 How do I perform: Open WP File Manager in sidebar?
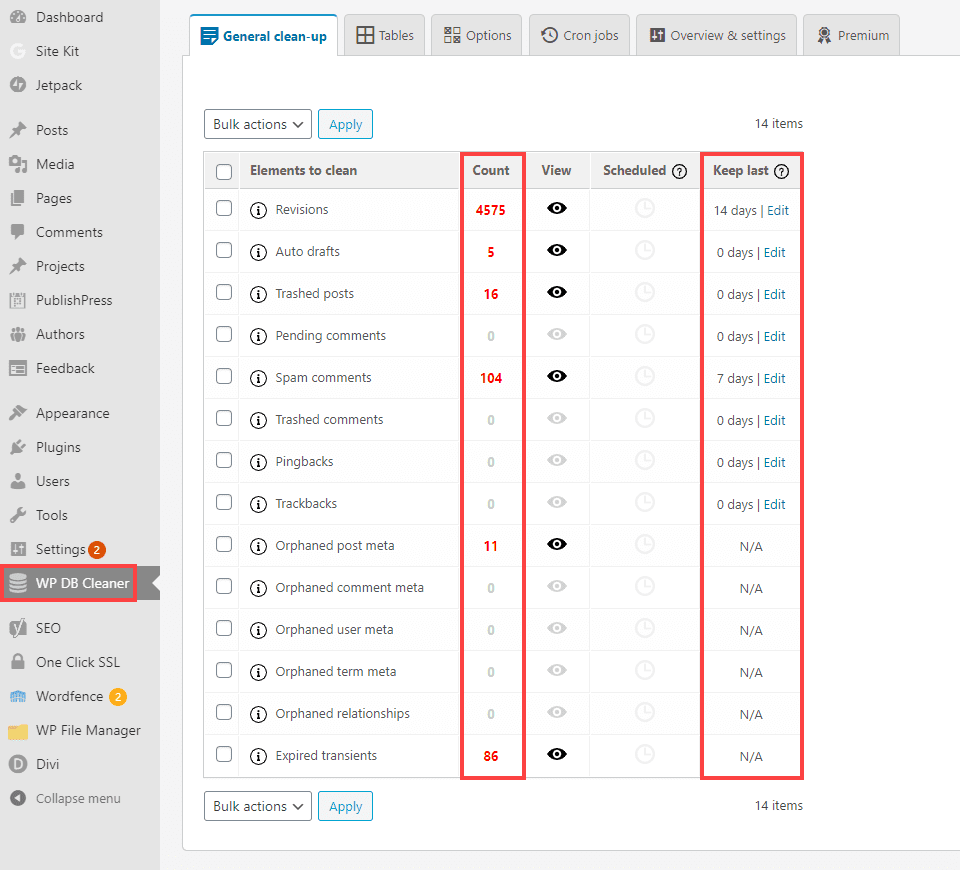coord(88,730)
